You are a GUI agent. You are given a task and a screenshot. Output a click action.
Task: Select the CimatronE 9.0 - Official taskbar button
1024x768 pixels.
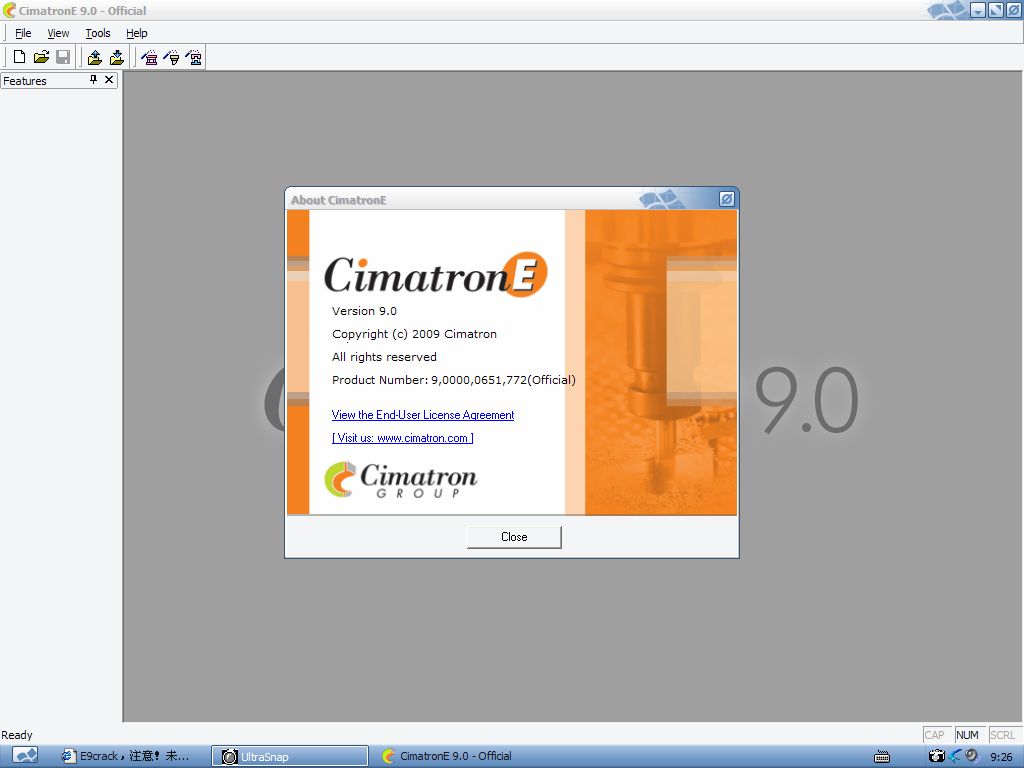[447, 756]
